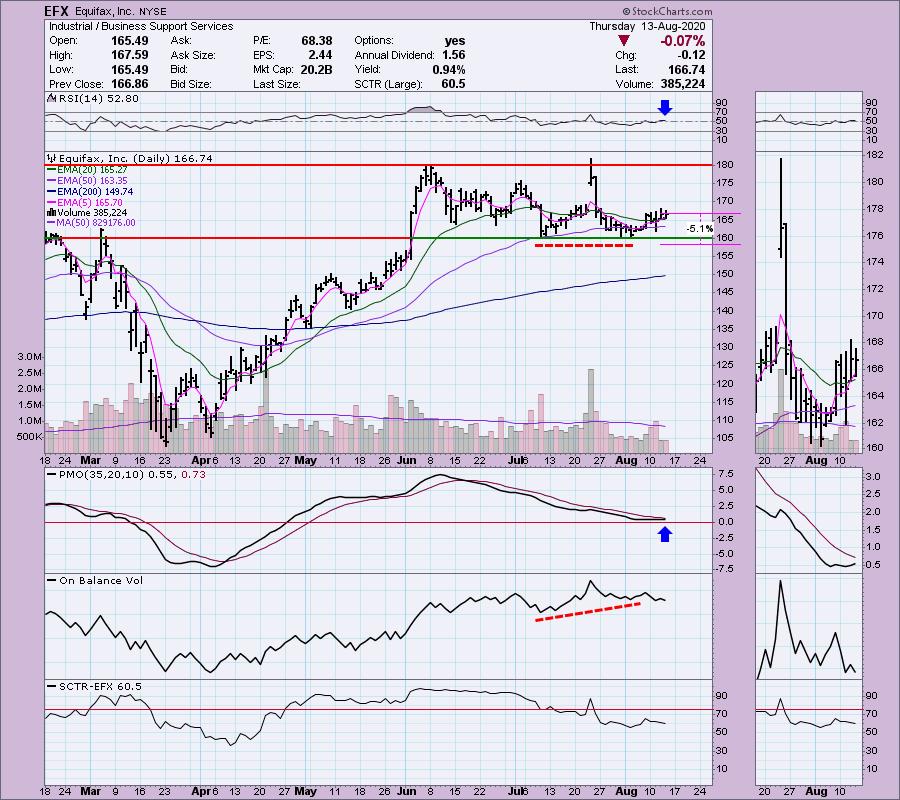Screen dimensions: 900x800
Task: Click the High value 167.59
Action: point(129,55)
